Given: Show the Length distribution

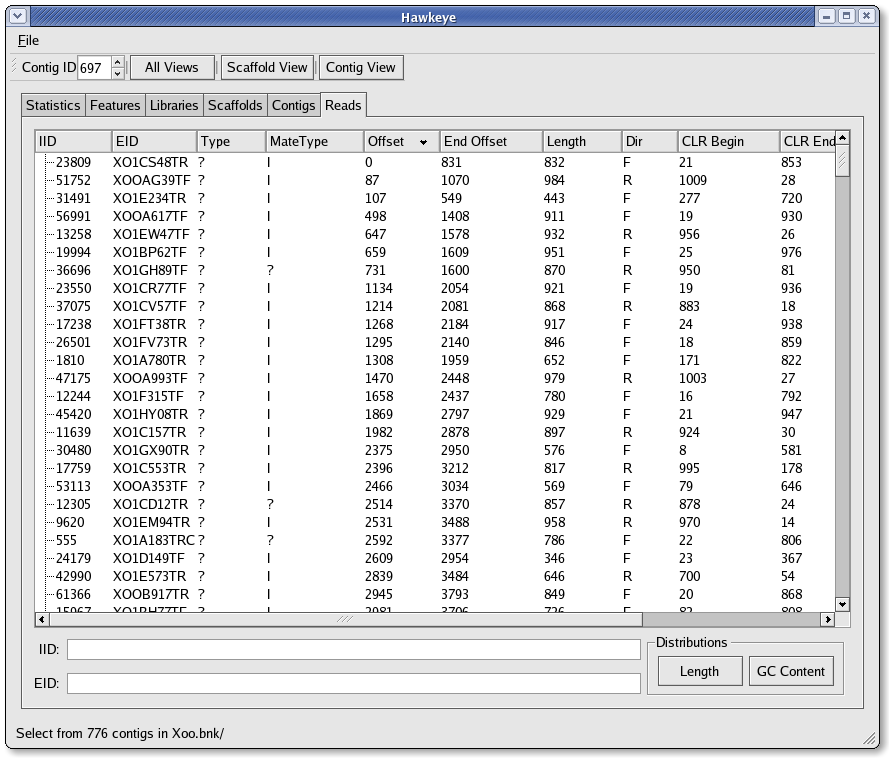Looking at the screenshot, I should pyautogui.click(x=699, y=671).
